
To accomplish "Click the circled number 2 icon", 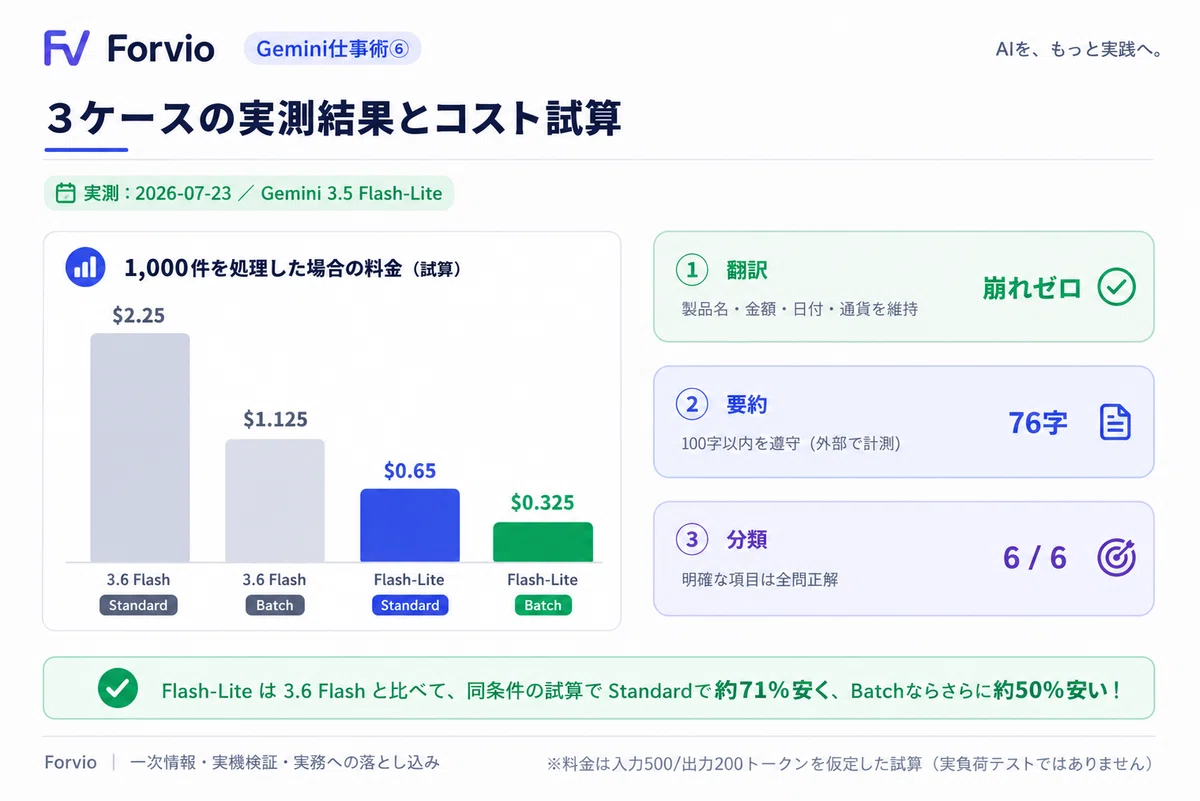I will pos(692,405).
